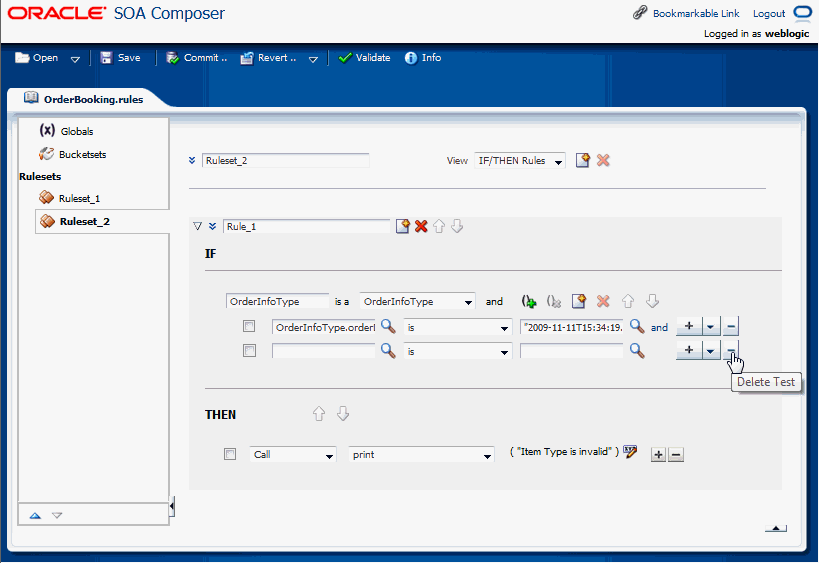Click the remove parentheses icon
The width and height of the screenshot is (819, 563).
[x=554, y=301]
